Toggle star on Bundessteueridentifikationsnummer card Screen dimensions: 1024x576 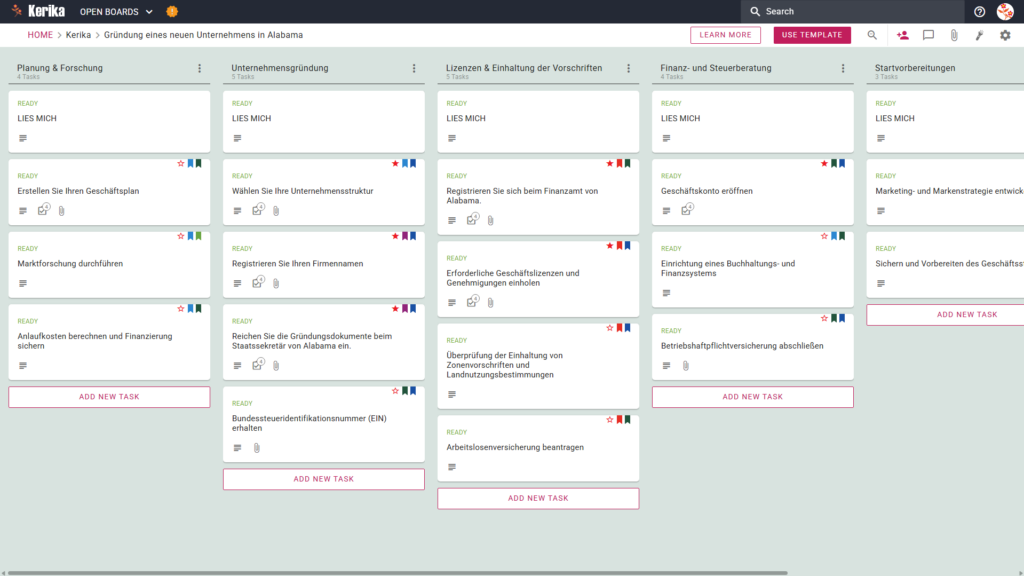[395, 391]
